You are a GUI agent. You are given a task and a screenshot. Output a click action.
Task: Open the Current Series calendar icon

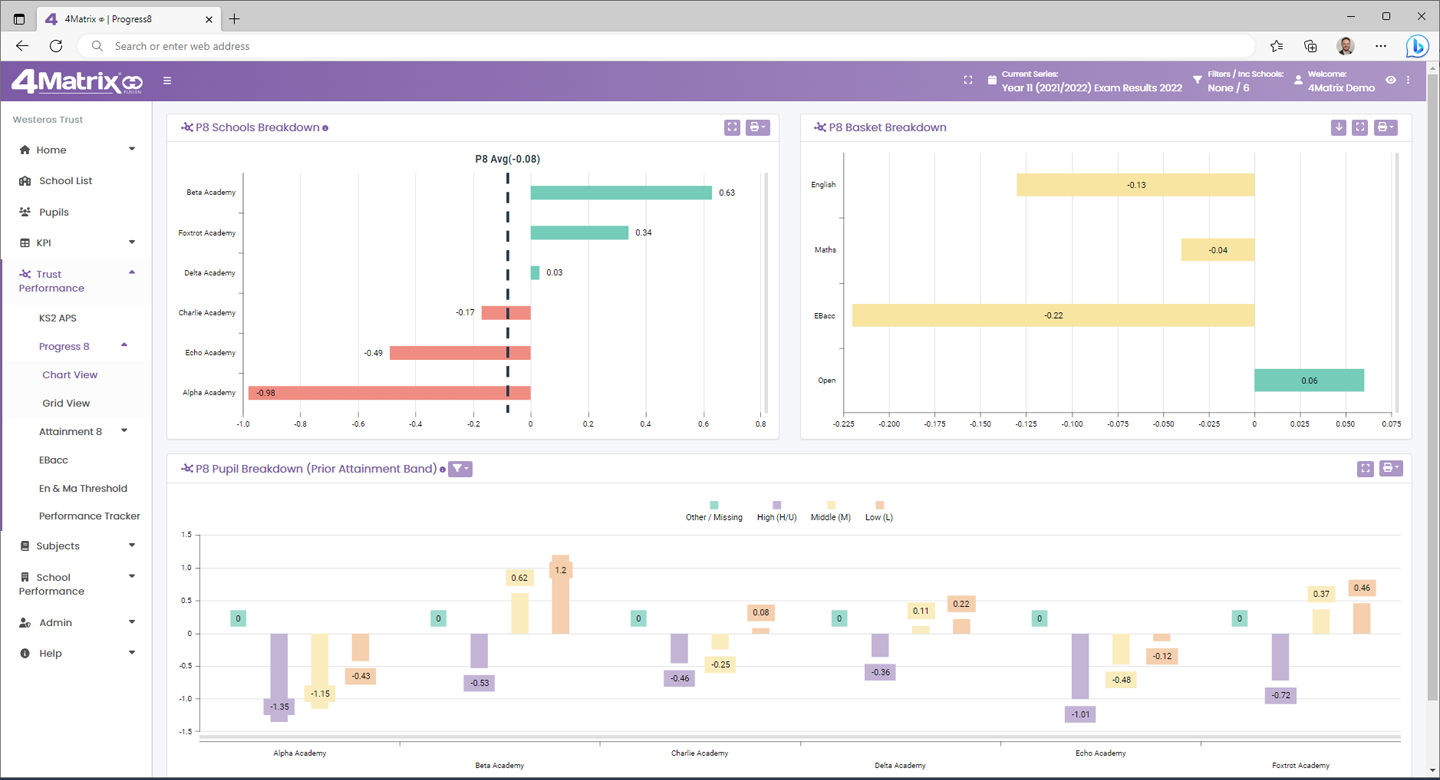[x=992, y=81]
